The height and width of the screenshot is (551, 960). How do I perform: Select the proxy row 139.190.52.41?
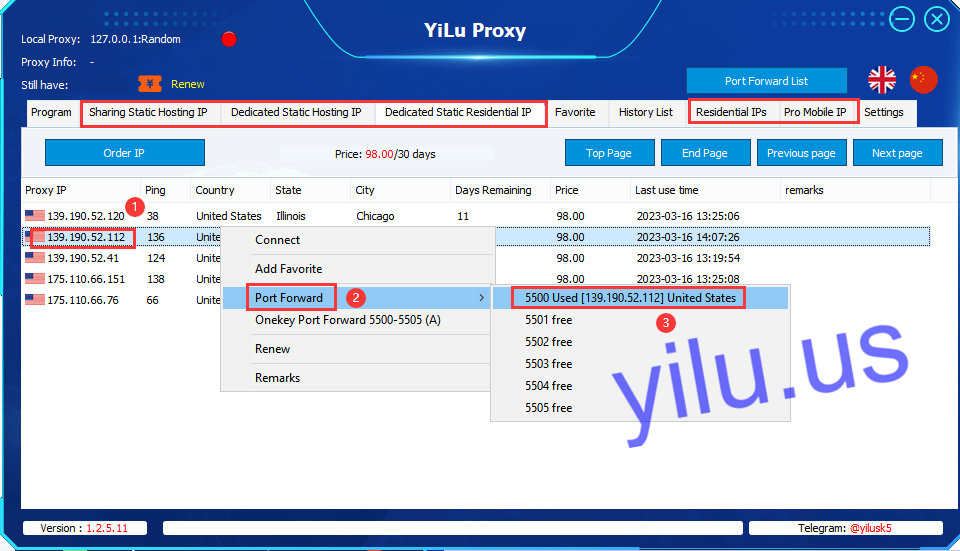[x=476, y=258]
